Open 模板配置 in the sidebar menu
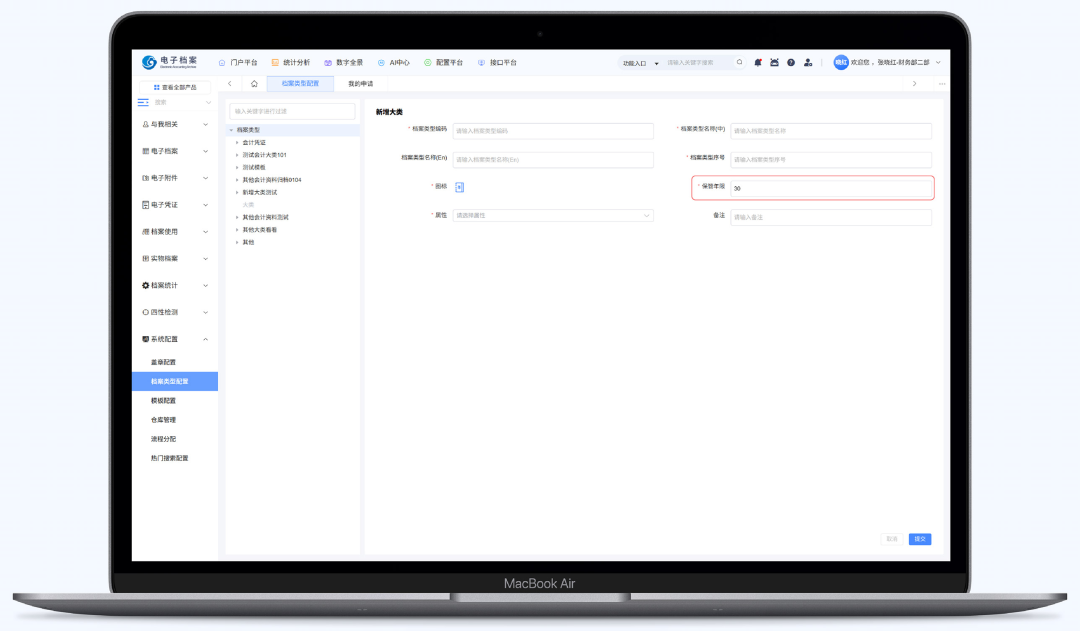Viewport: 1080px width, 631px height. pyautogui.click(x=163, y=400)
